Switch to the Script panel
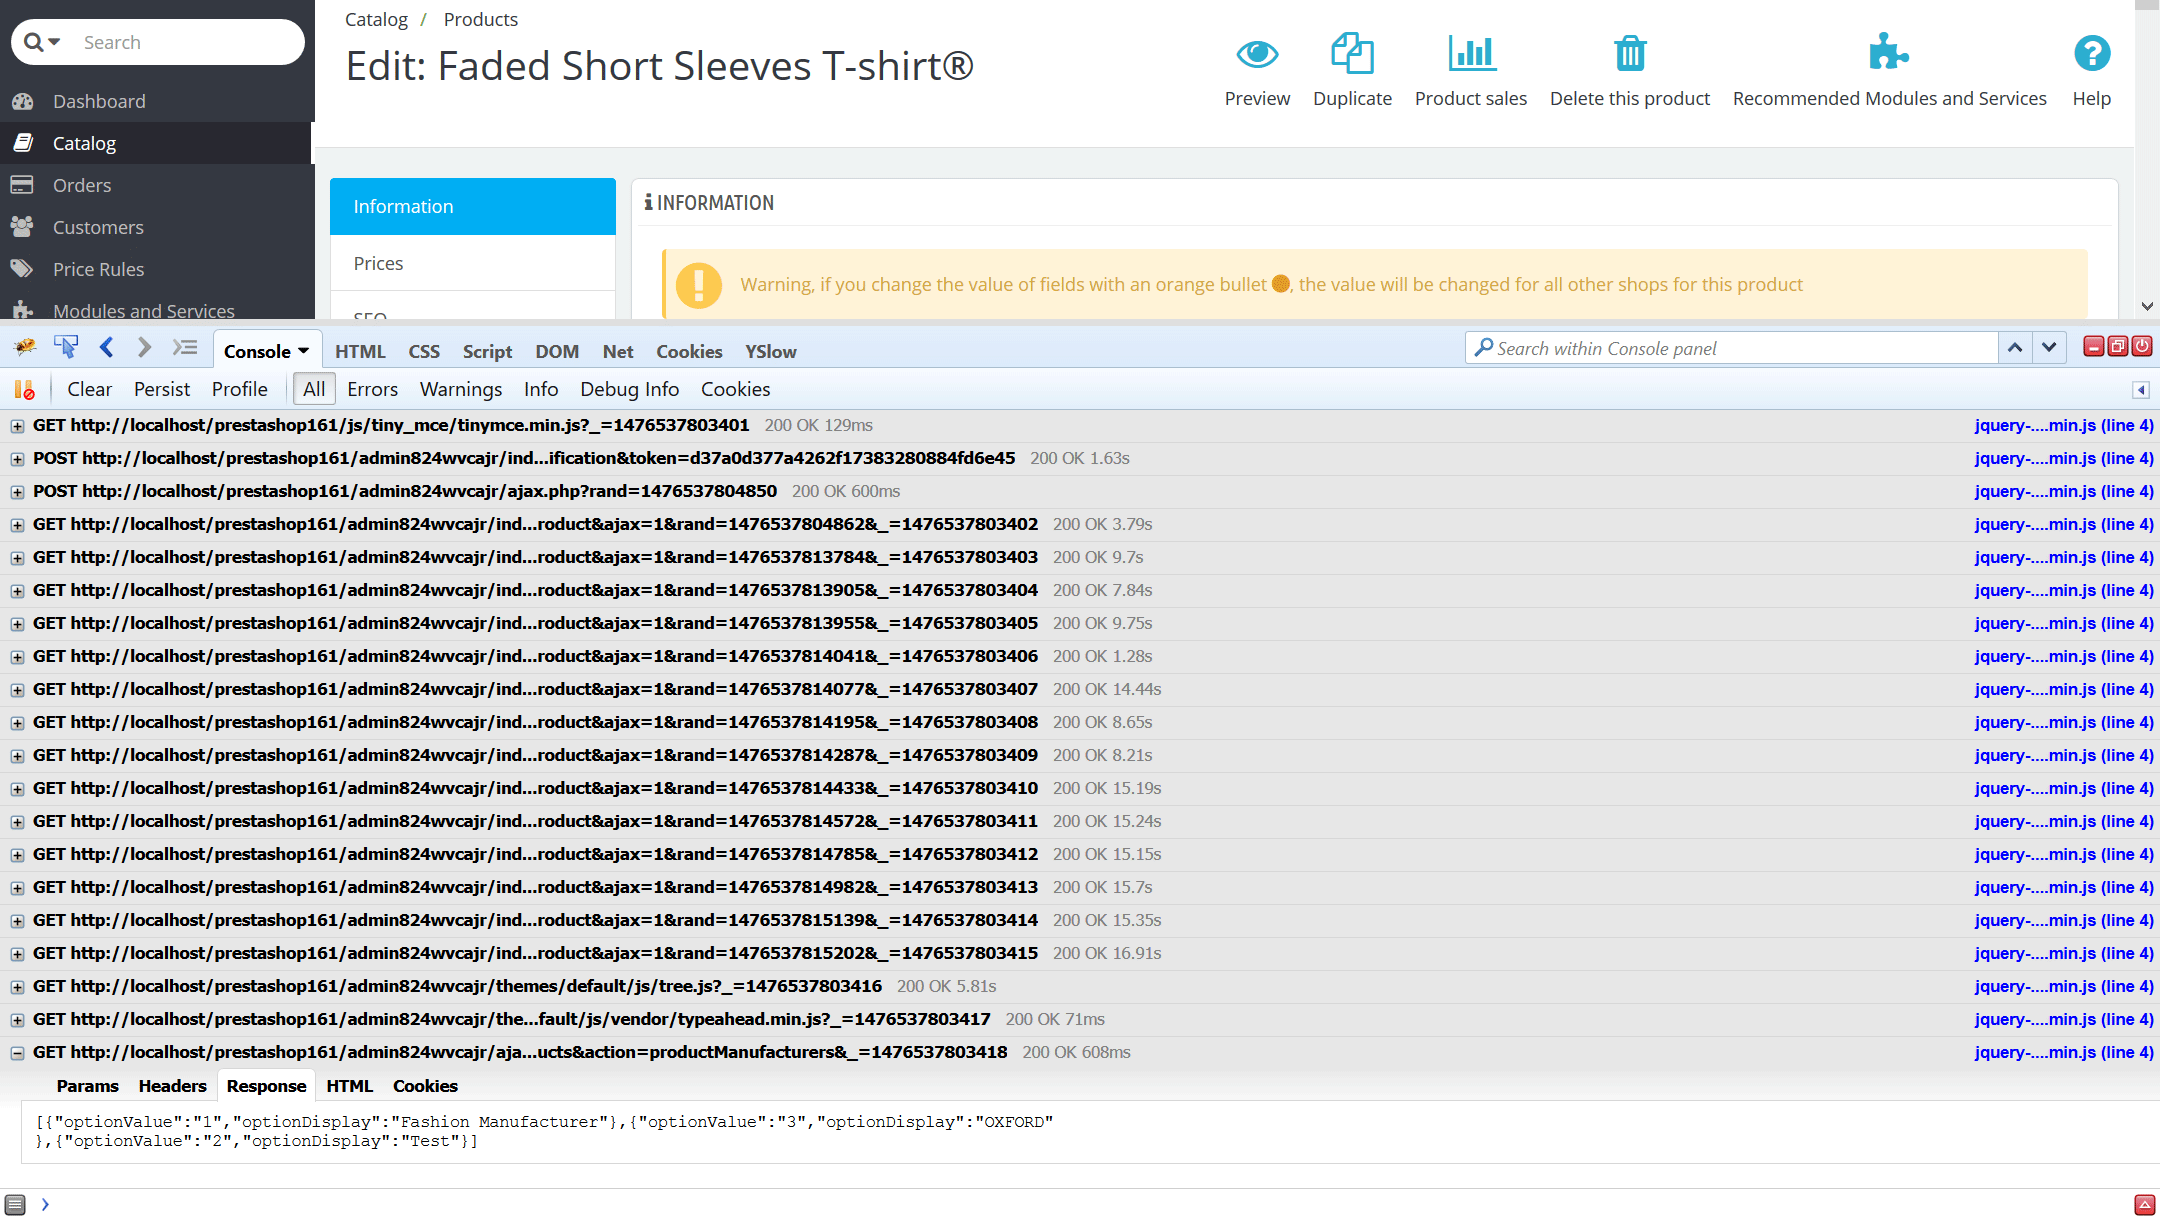Image resolution: width=2160 pixels, height=1216 pixels. pyautogui.click(x=487, y=351)
